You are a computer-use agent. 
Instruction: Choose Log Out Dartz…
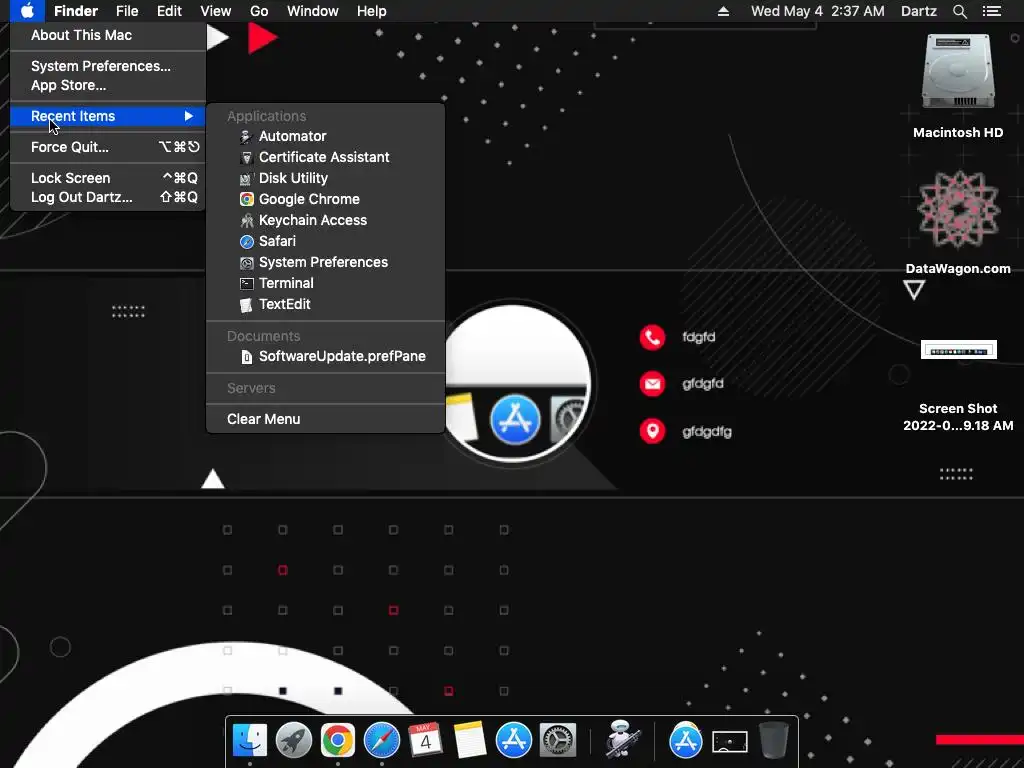coord(108,197)
